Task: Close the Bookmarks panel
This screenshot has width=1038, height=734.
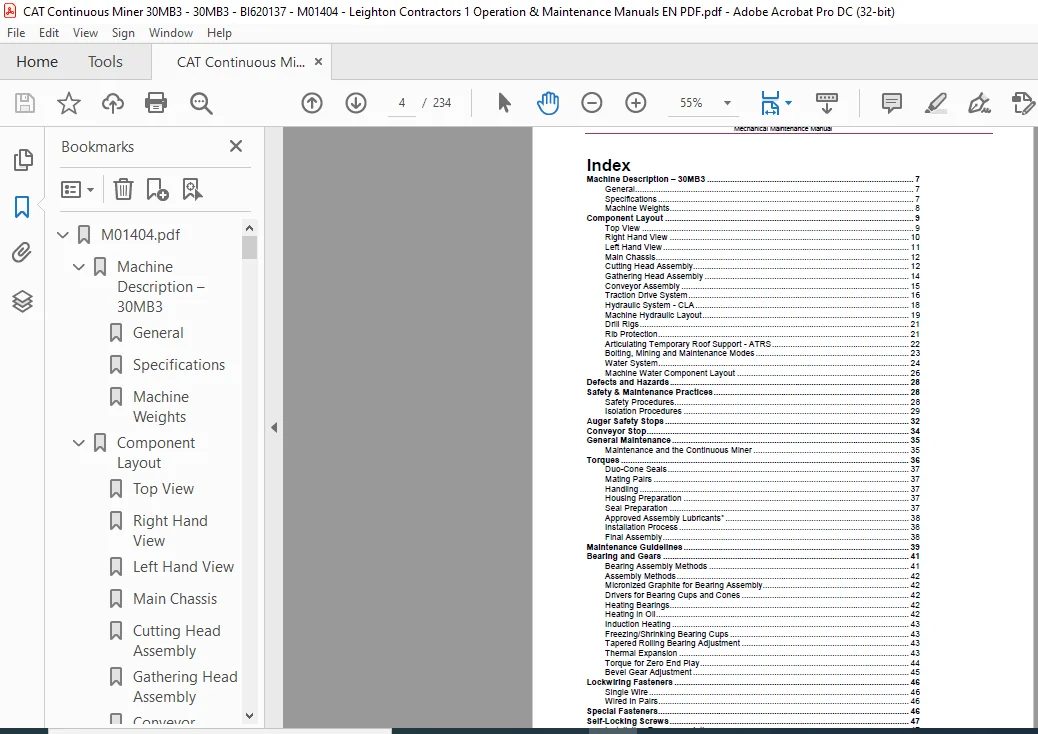Action: pos(236,146)
